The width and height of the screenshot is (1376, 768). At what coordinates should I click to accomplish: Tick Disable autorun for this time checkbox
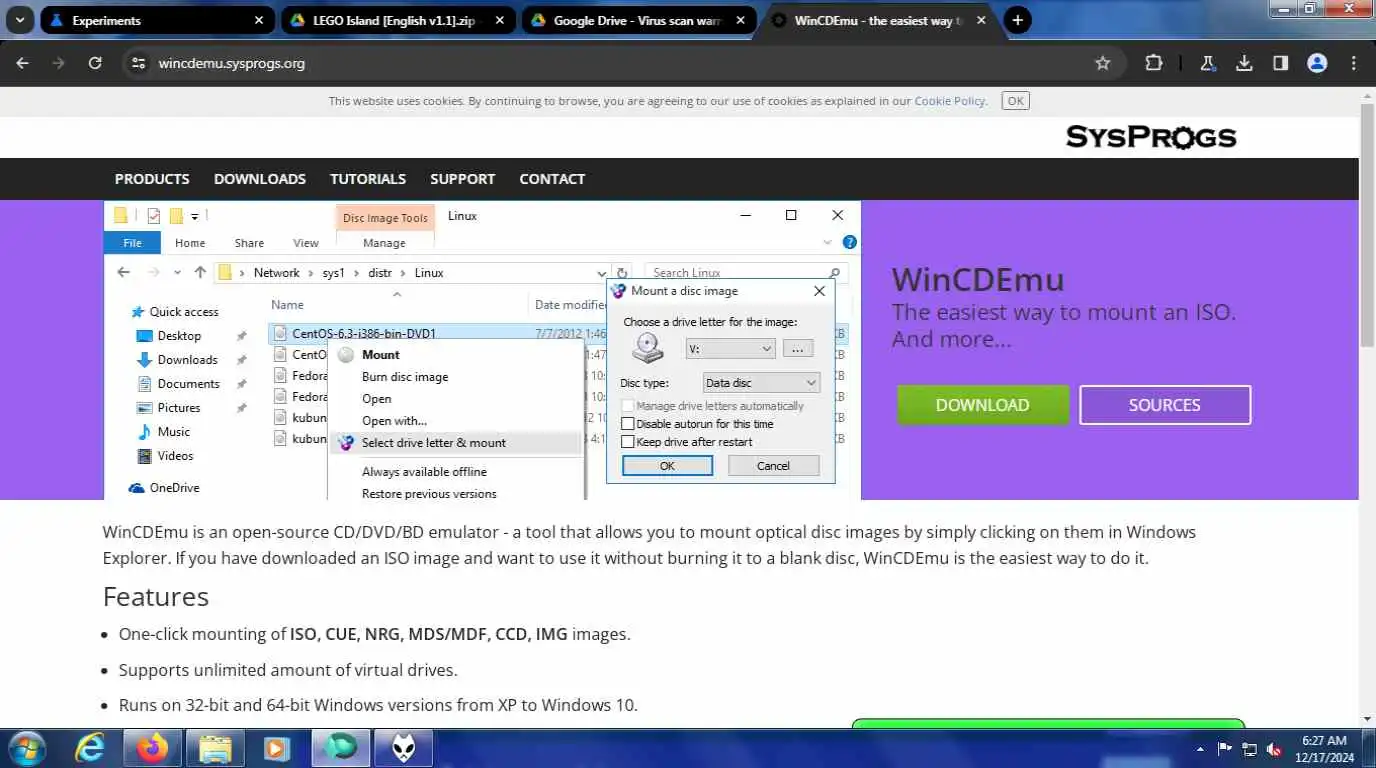click(628, 424)
